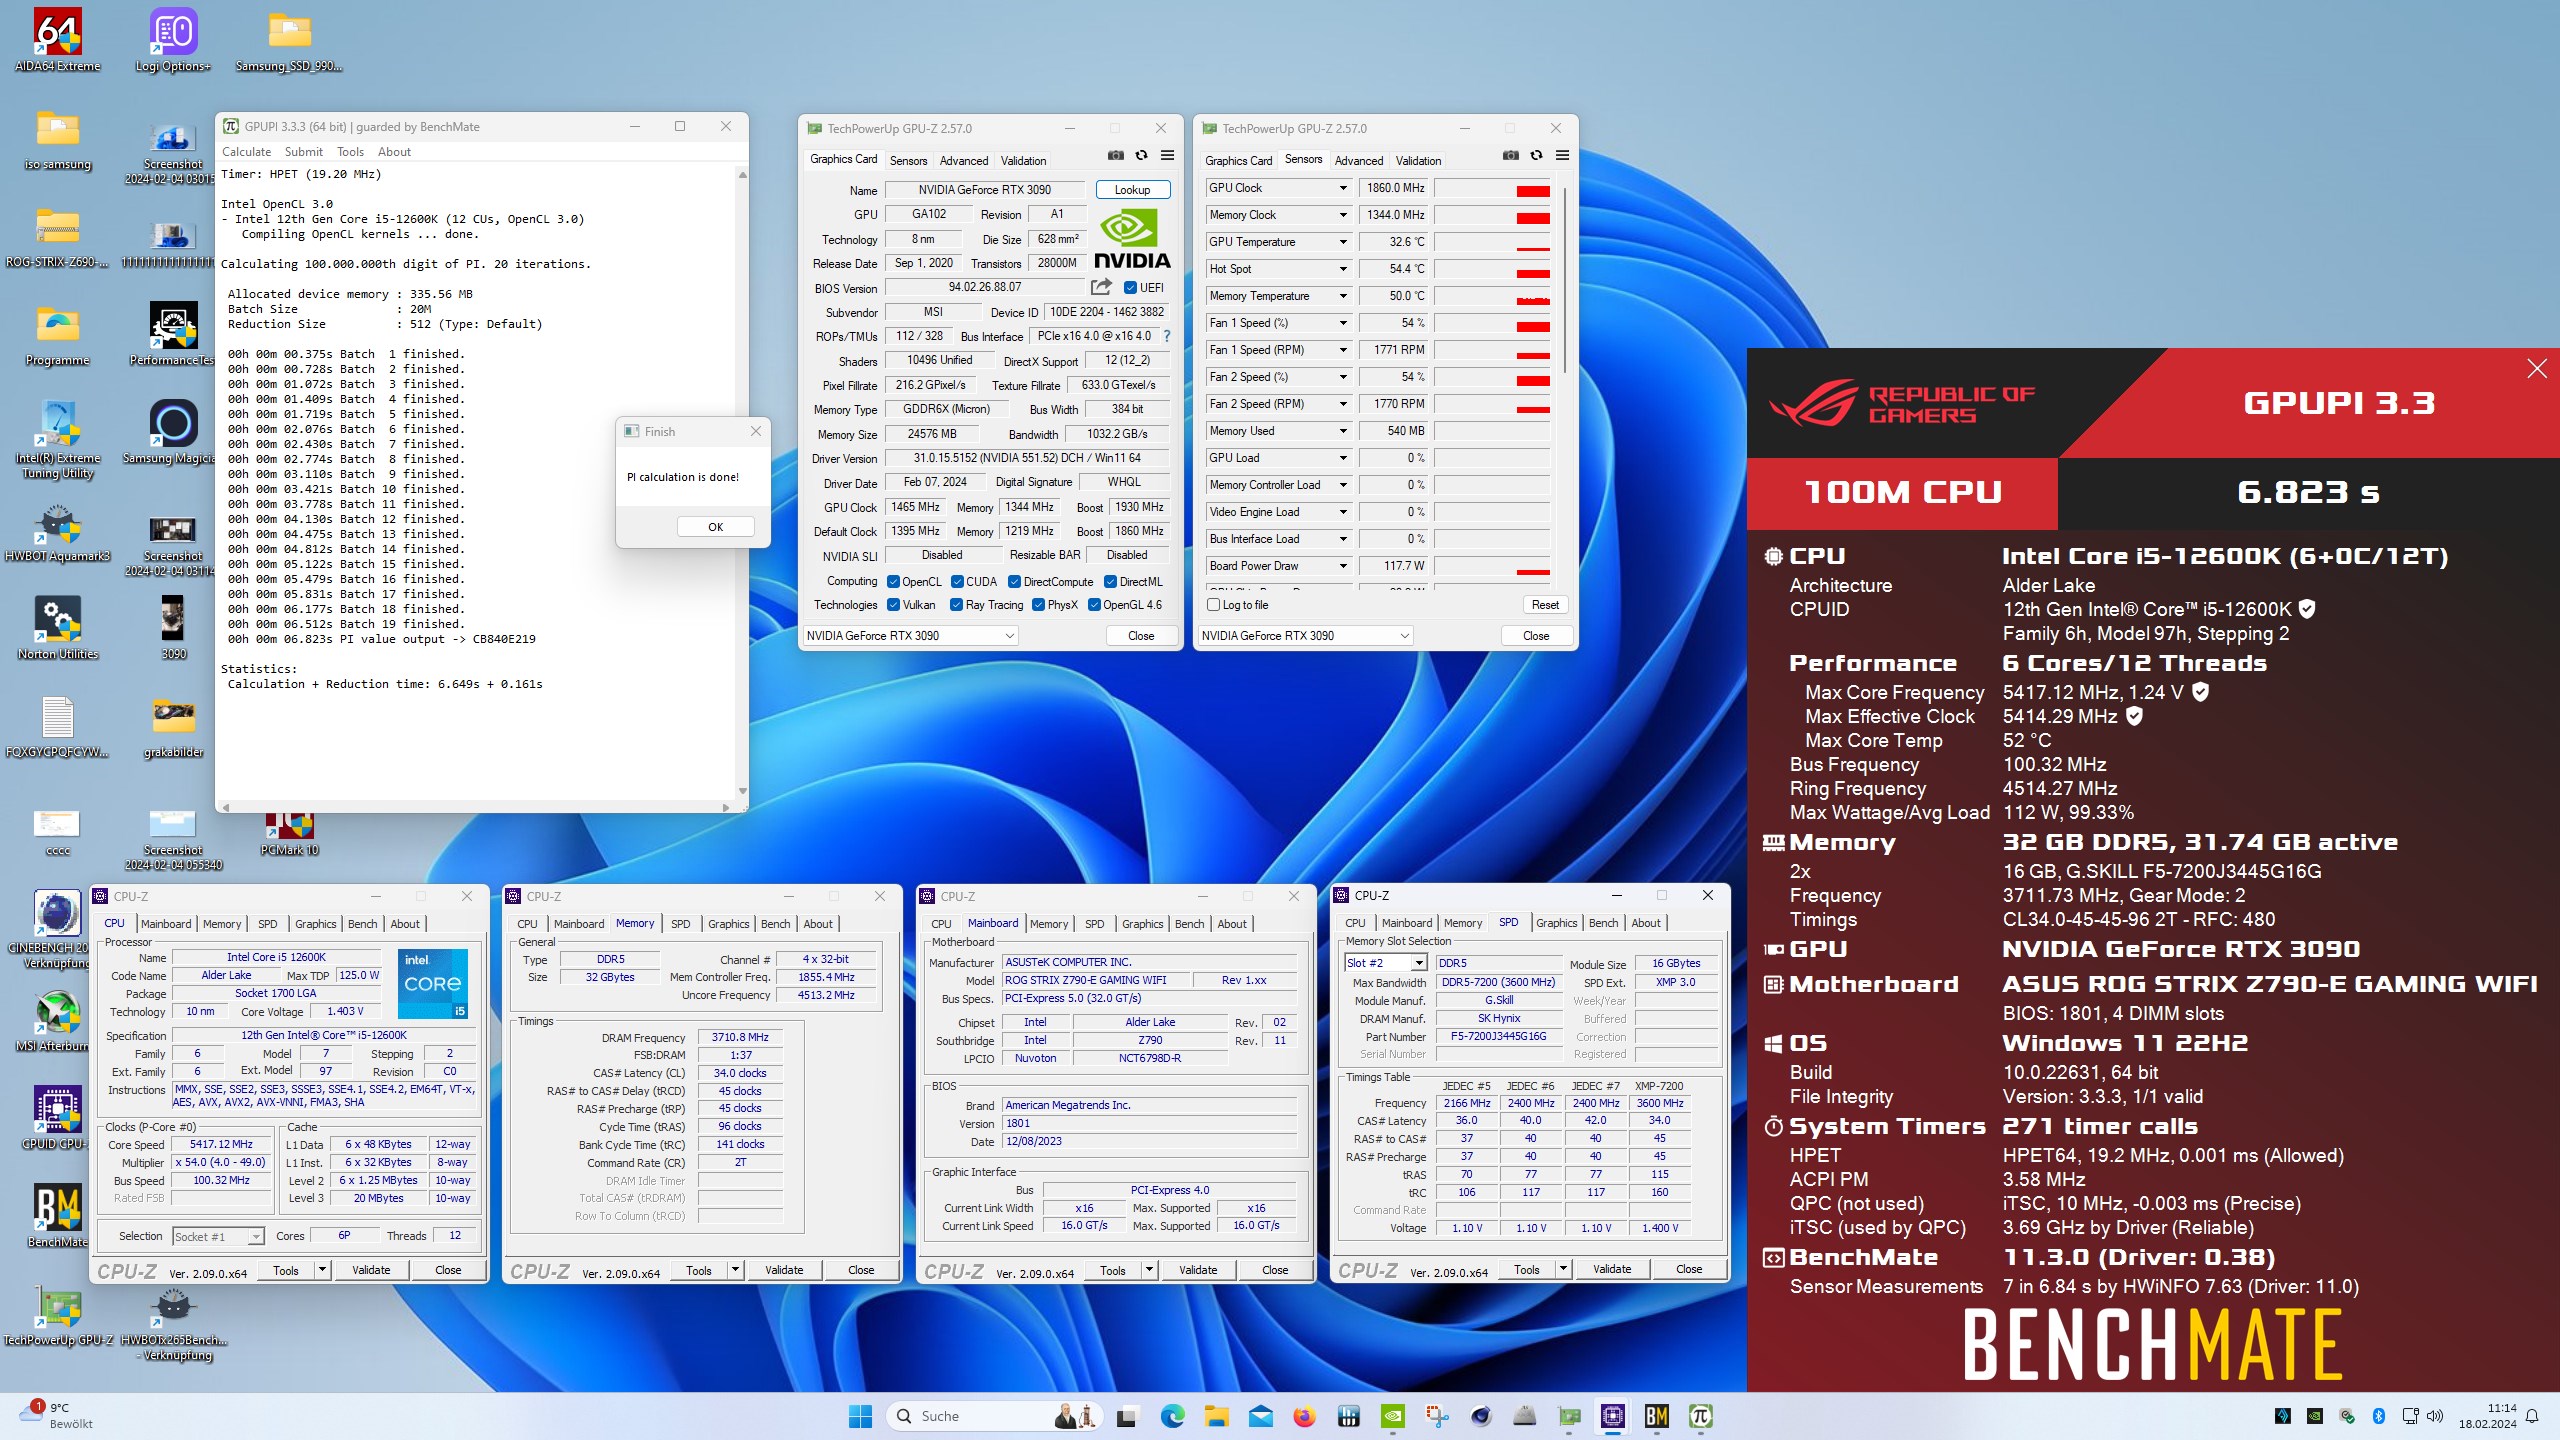Open GPU Clock sensor dropdown arrow
The height and width of the screenshot is (1440, 2560).
[1342, 188]
